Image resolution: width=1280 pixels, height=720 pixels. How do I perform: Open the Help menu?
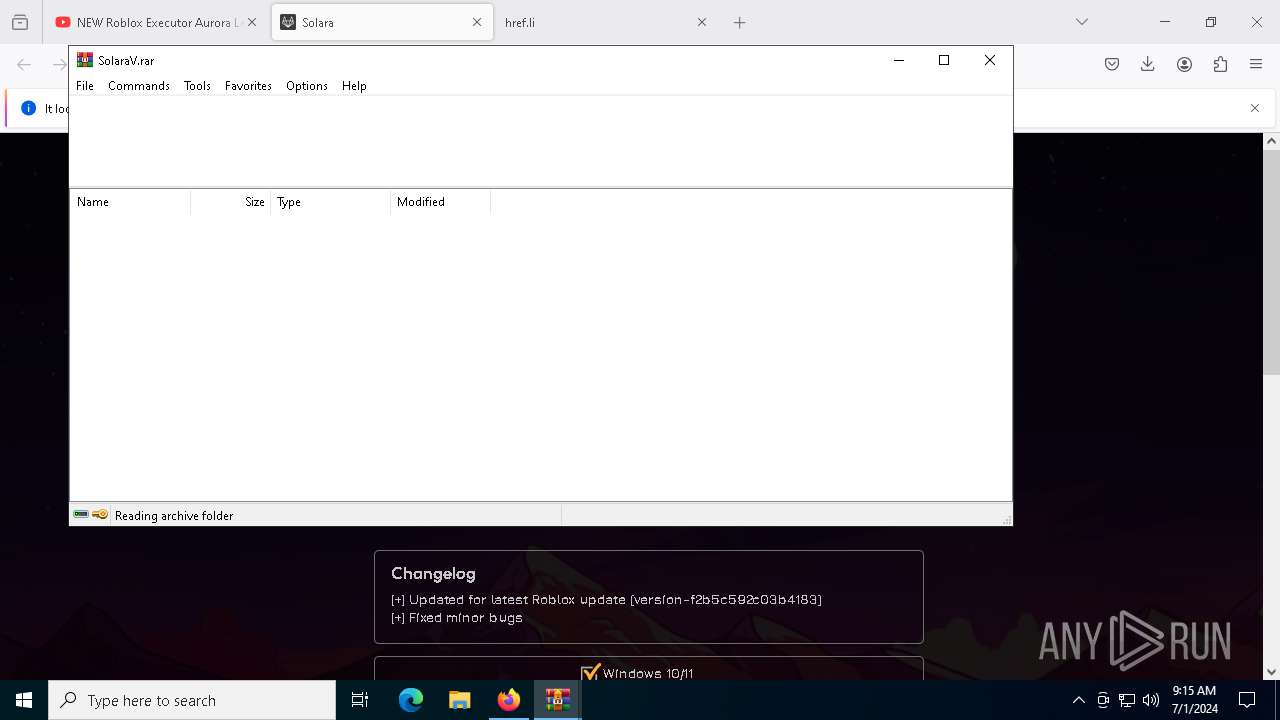(354, 86)
